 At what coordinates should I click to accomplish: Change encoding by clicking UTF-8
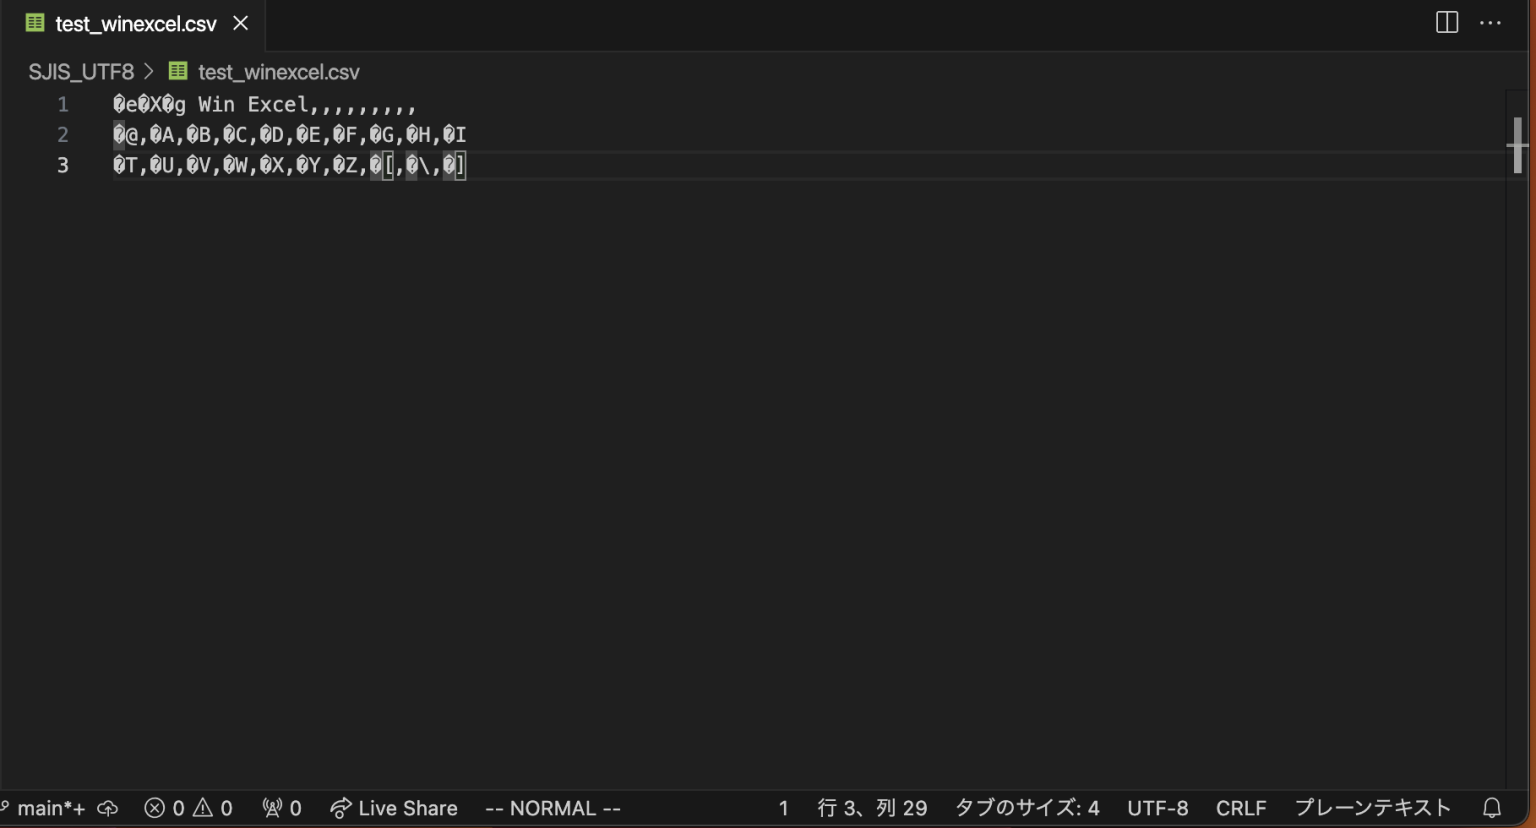(x=1157, y=808)
